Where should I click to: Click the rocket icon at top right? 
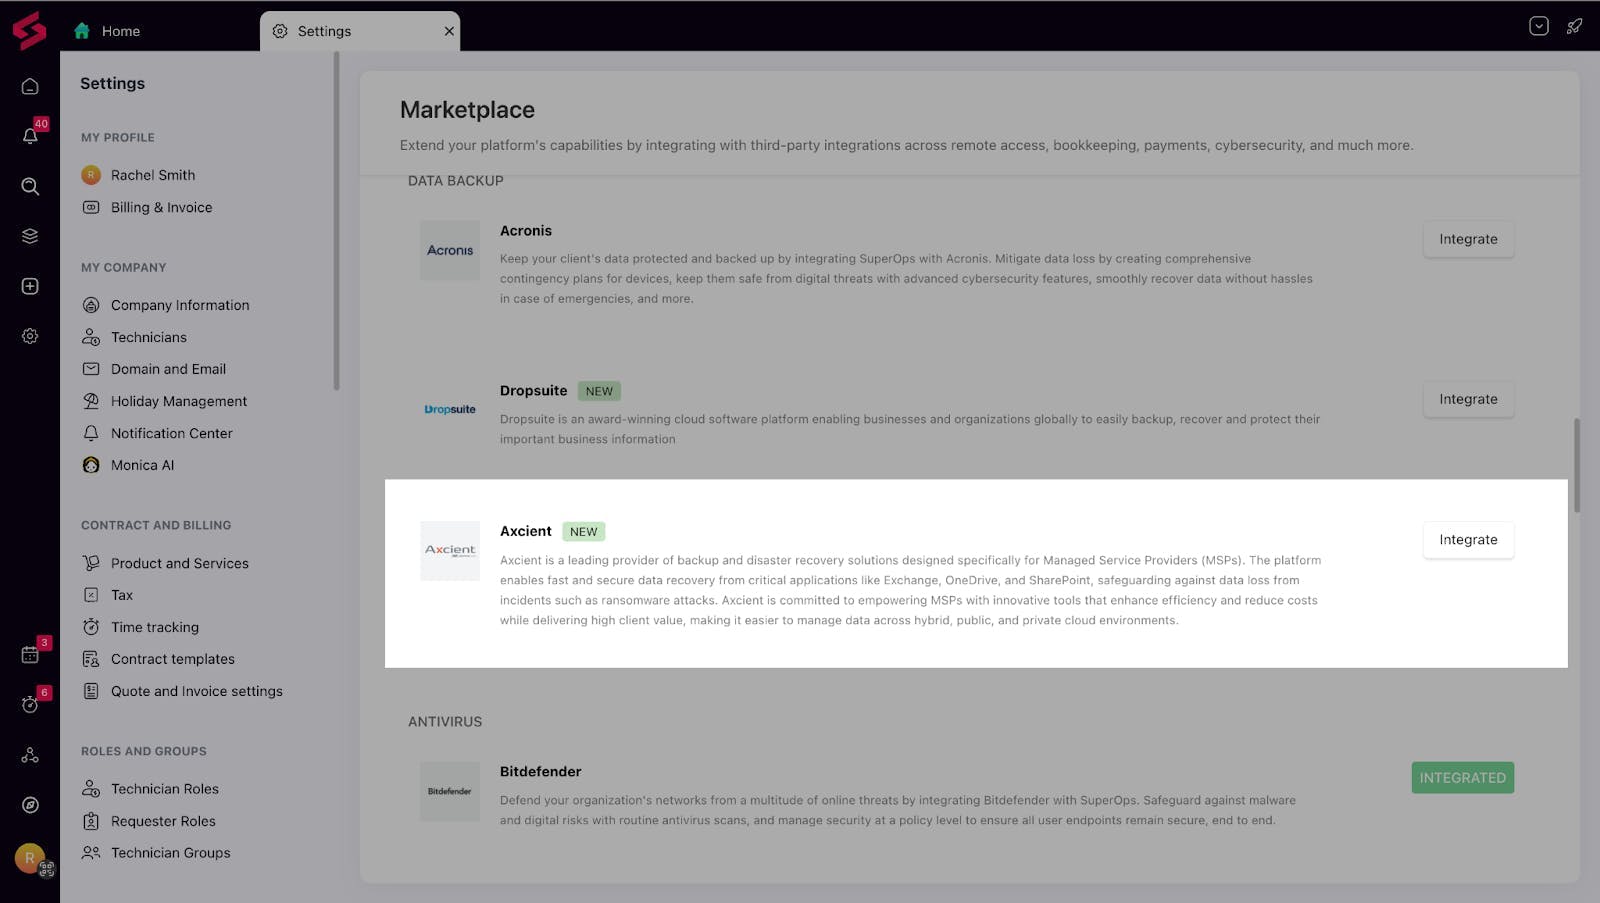point(1574,26)
